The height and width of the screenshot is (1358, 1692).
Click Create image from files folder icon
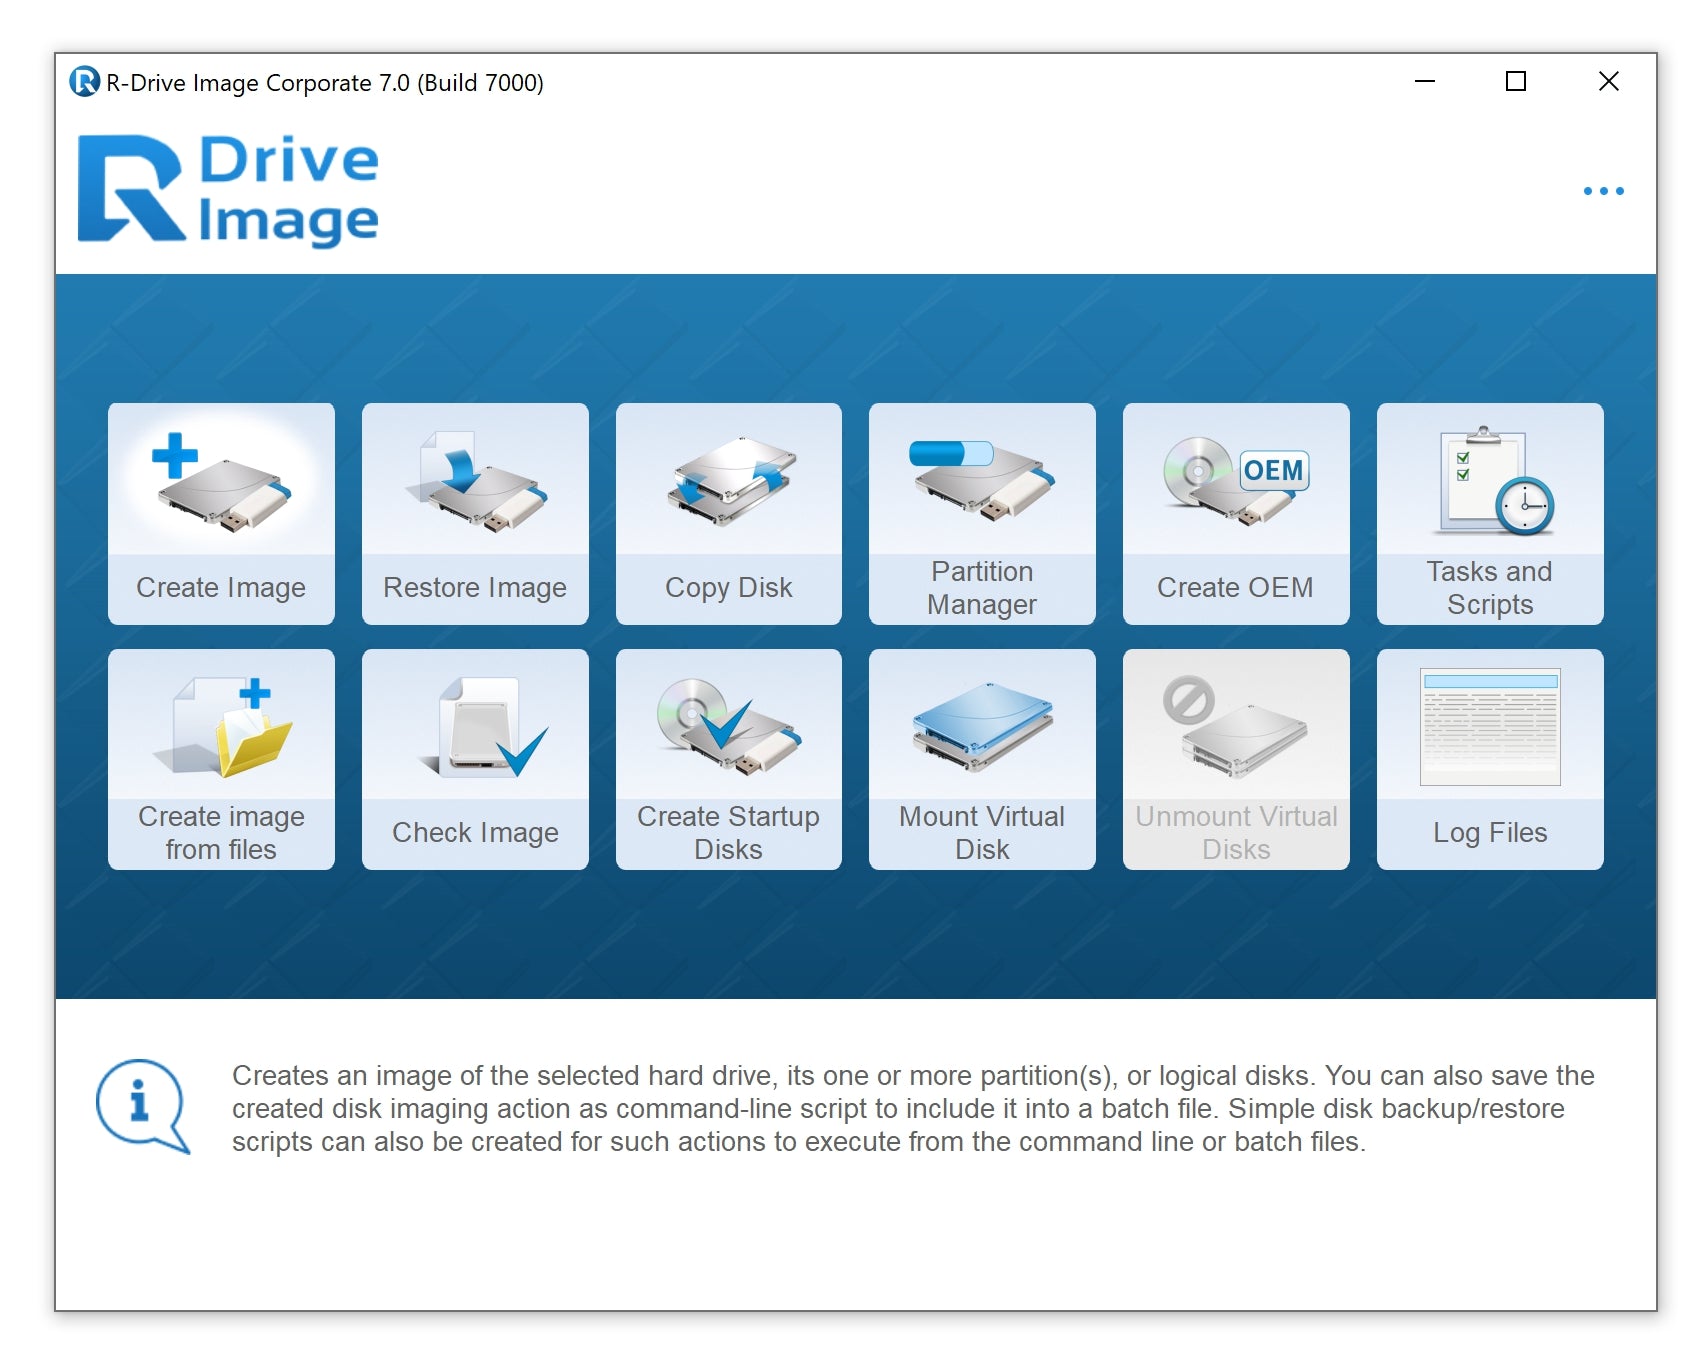point(222,728)
